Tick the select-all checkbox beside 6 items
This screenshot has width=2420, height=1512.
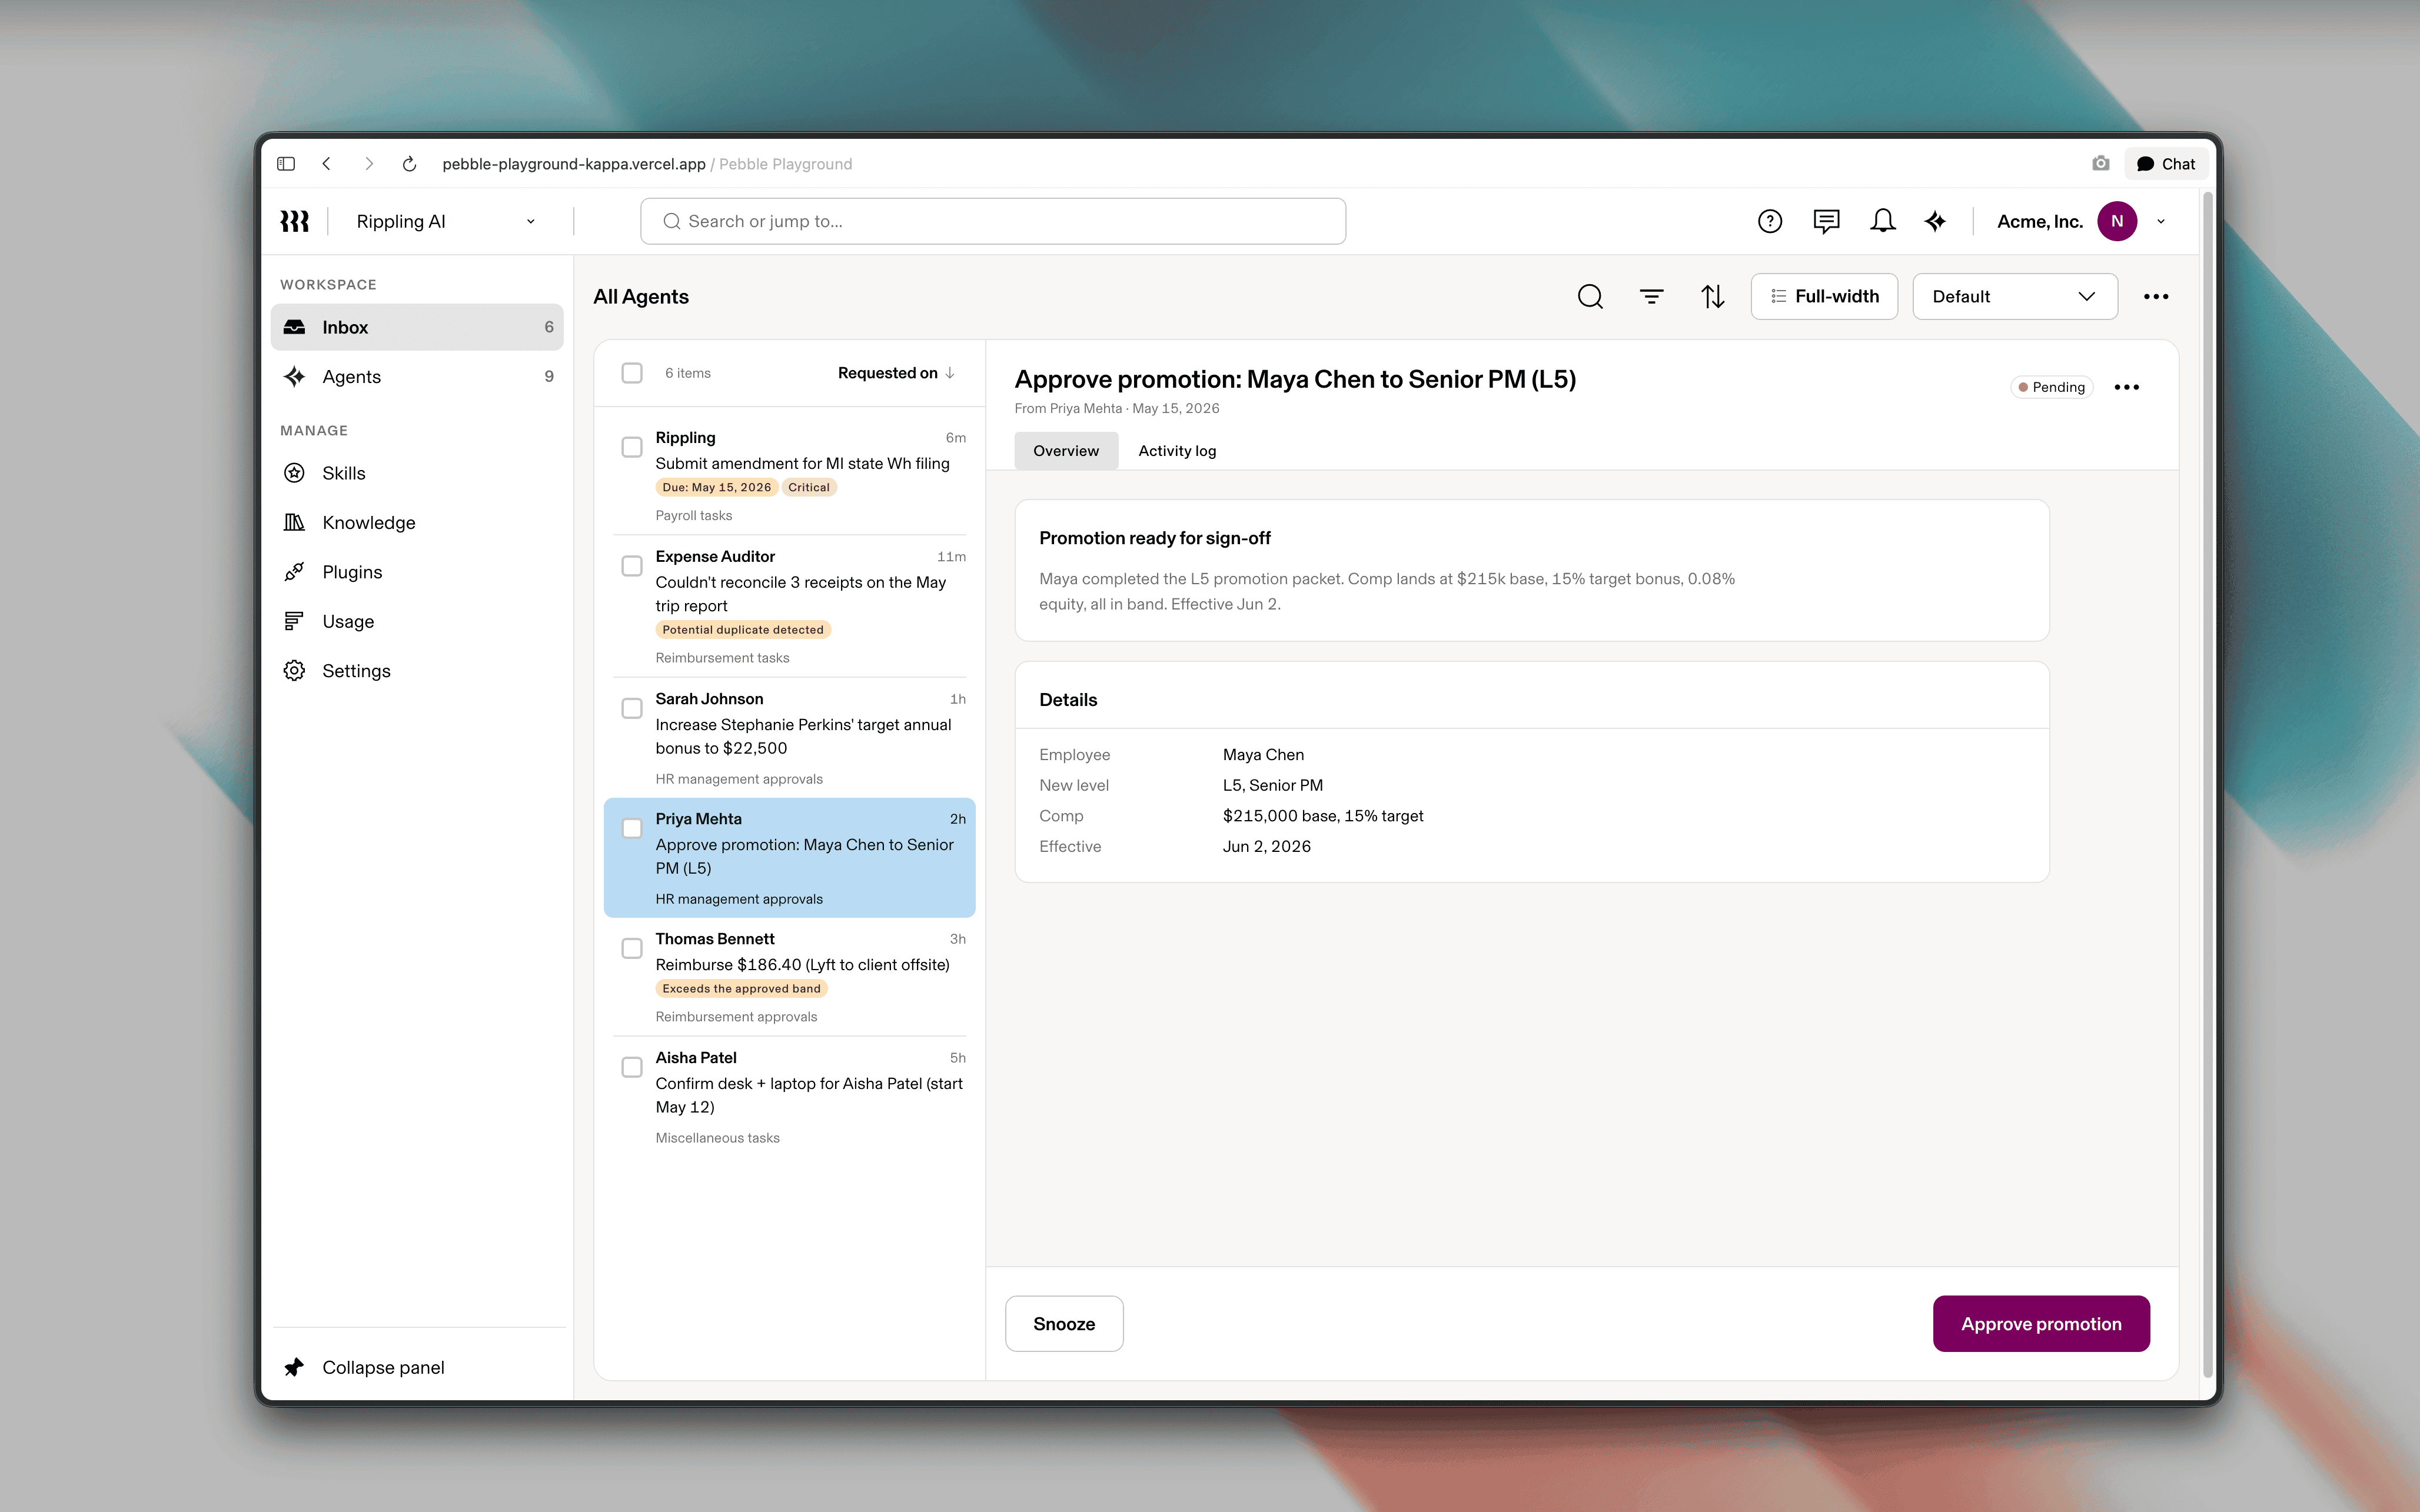(632, 373)
